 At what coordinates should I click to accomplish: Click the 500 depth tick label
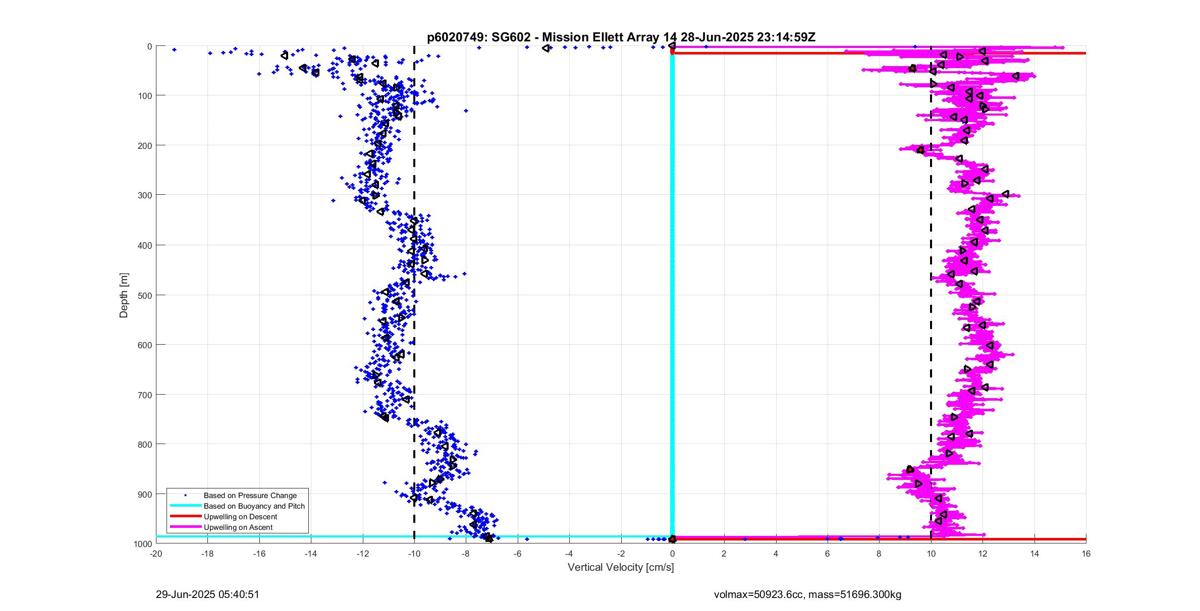(143, 295)
